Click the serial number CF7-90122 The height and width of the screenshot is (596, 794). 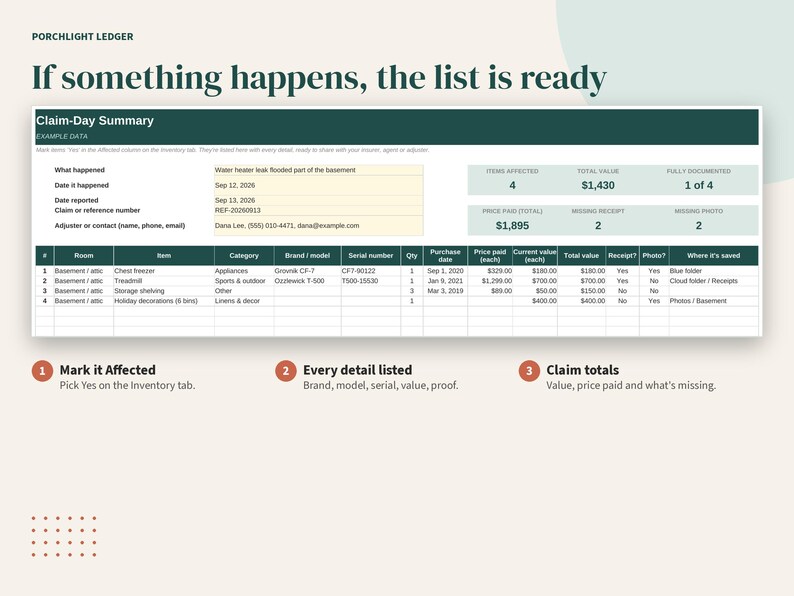371,271
